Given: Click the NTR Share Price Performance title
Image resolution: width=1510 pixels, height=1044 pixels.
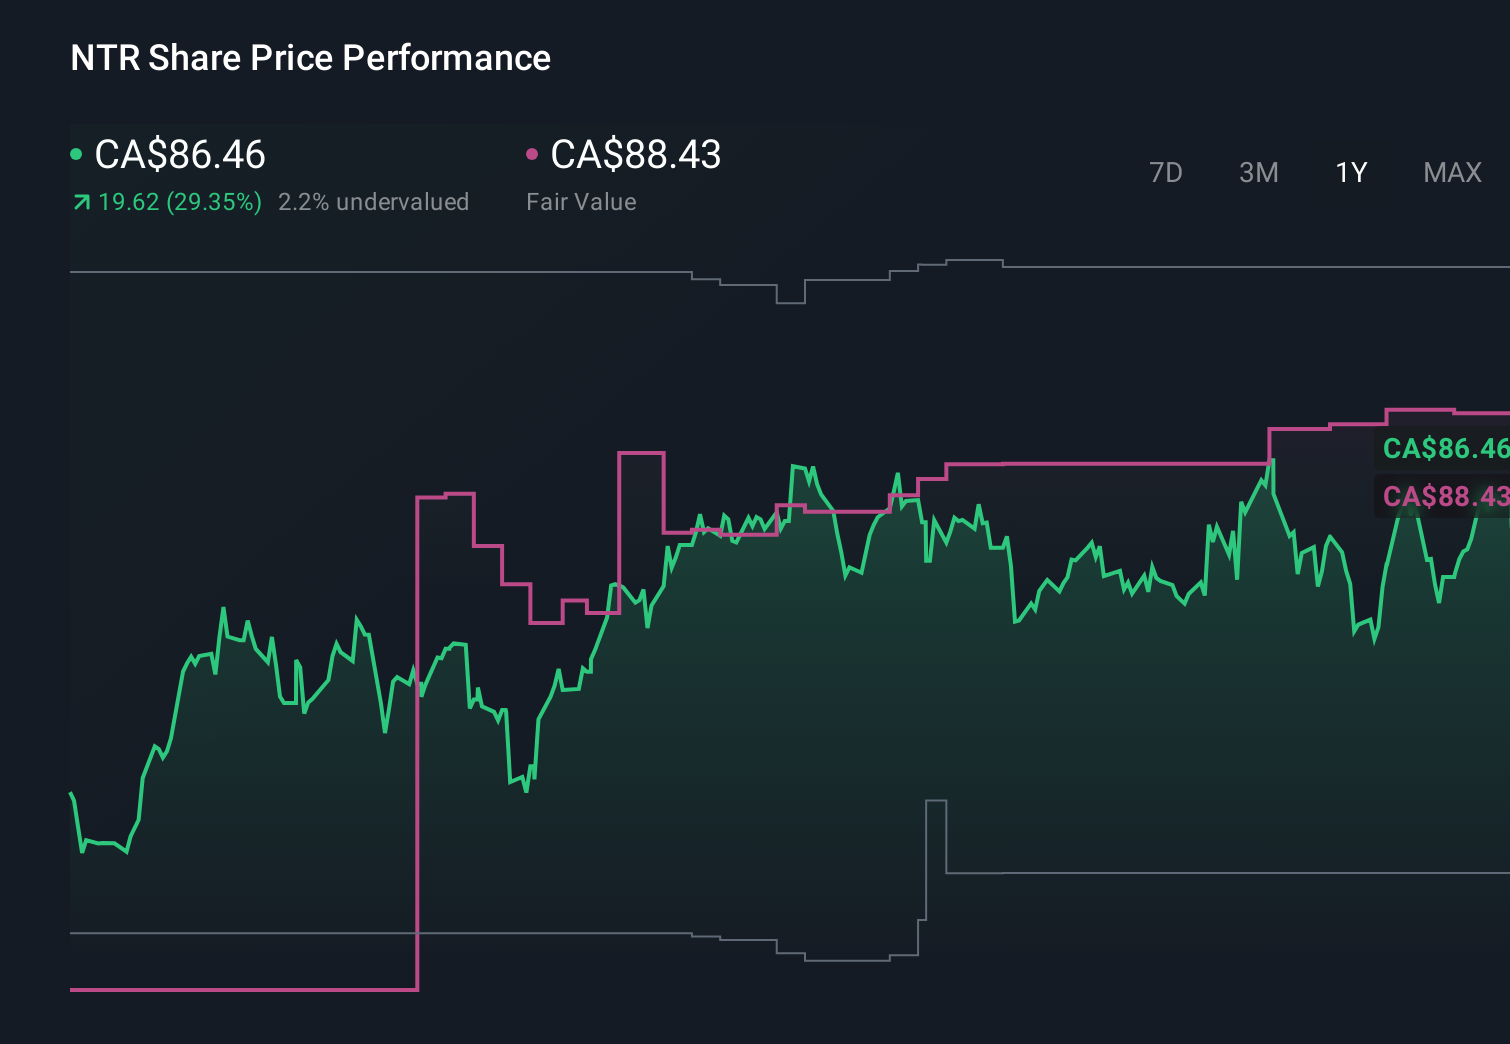Looking at the screenshot, I should 309,58.
